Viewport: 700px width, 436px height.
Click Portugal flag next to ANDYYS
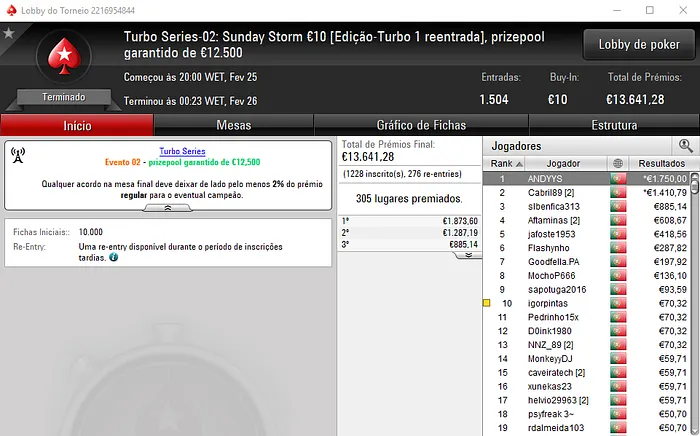coord(618,179)
